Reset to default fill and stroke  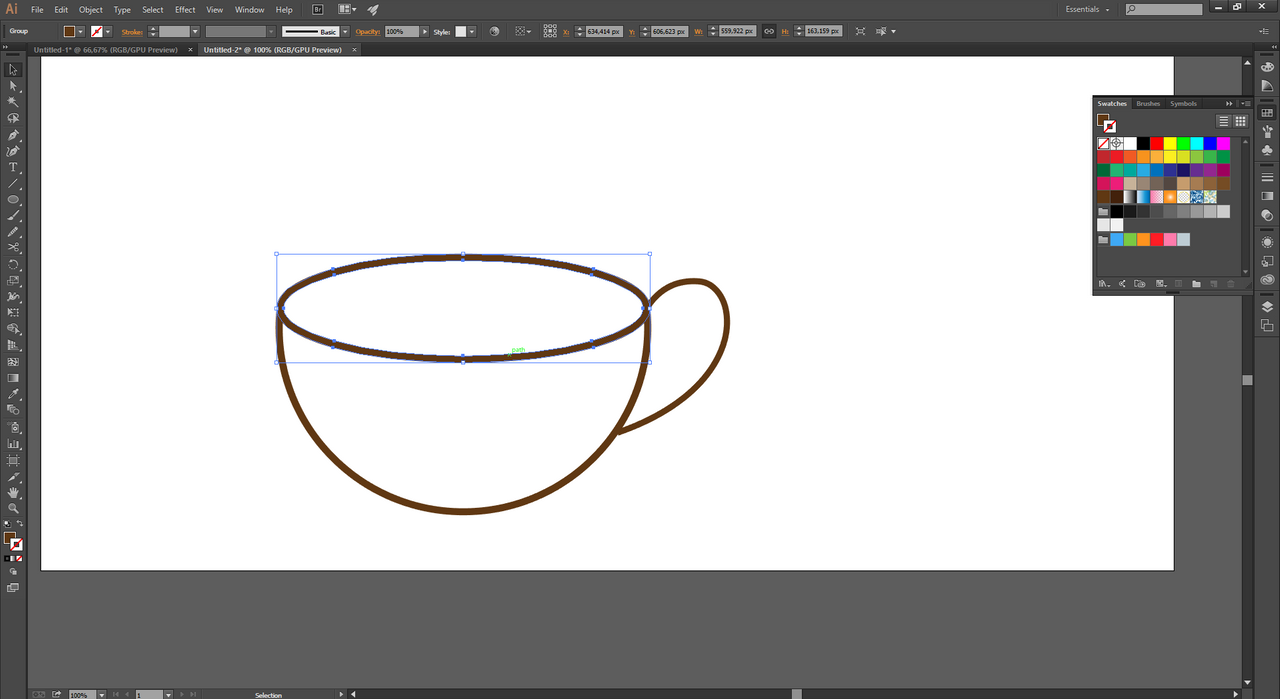tap(7, 524)
